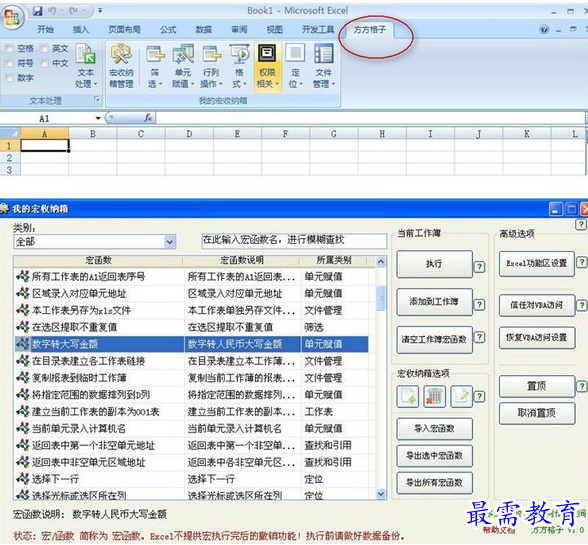The width and height of the screenshot is (588, 545).
Task: Click the 文本处理 ribbon icon
Action: click(x=86, y=66)
